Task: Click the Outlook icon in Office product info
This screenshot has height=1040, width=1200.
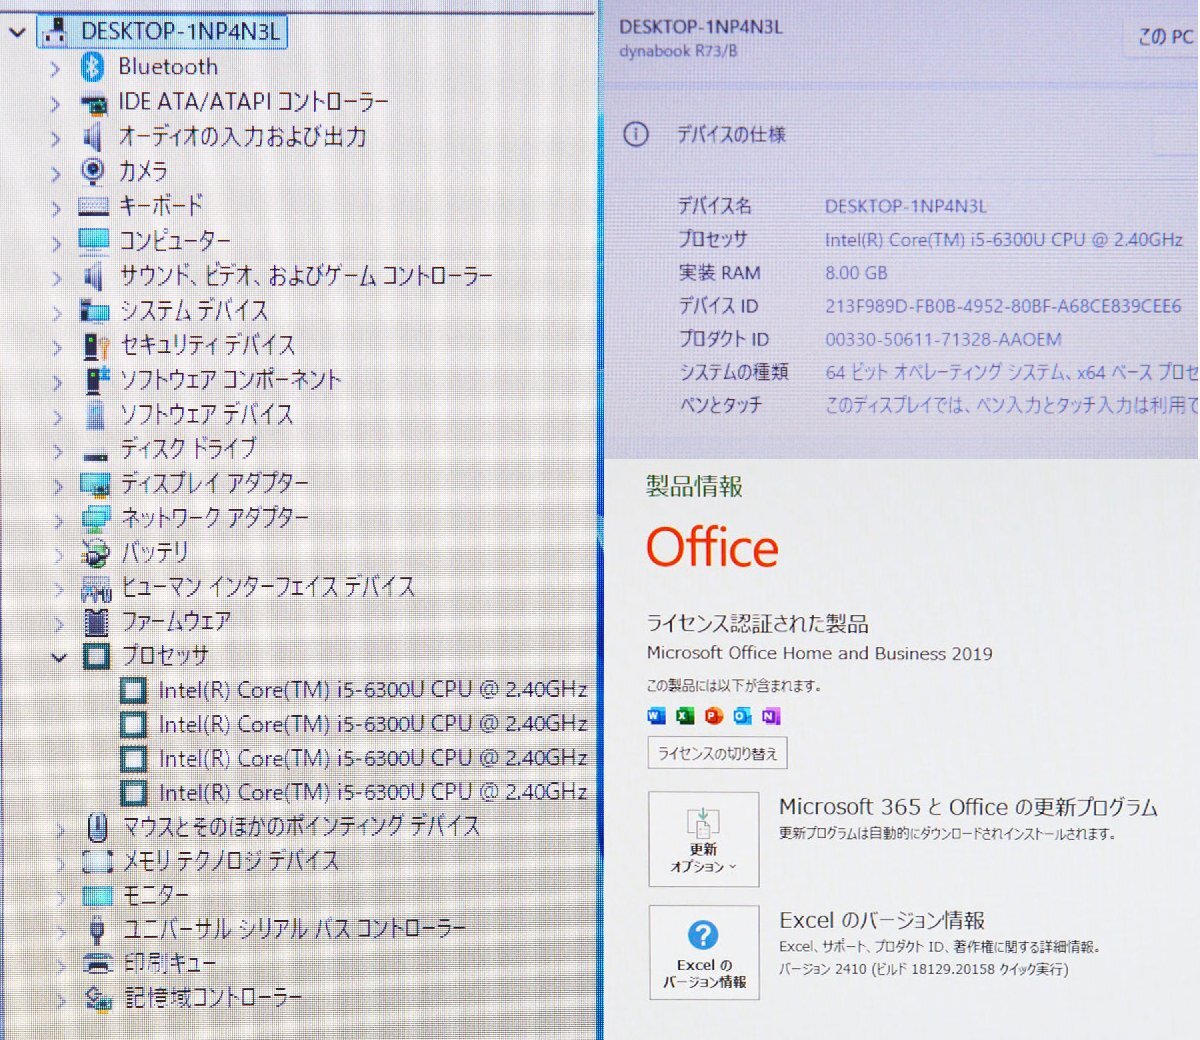Action: coord(742,716)
